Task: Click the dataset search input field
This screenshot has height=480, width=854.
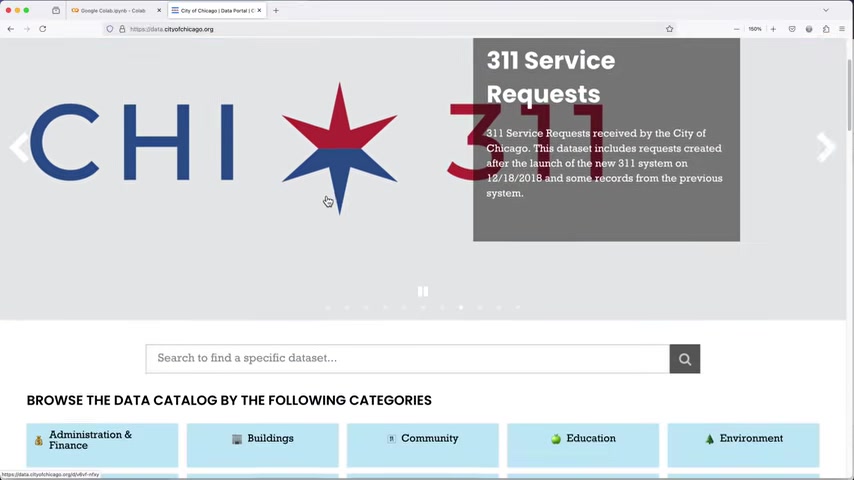Action: point(407,359)
